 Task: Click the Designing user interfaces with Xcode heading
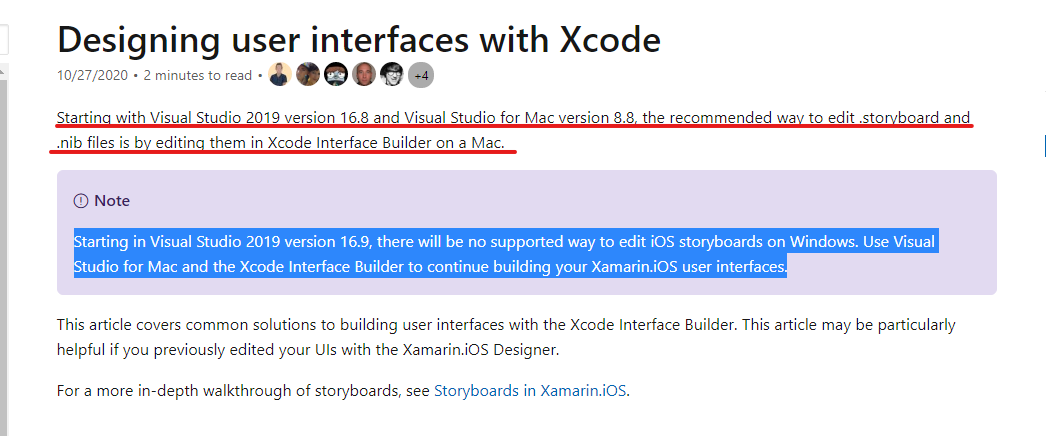(x=359, y=39)
